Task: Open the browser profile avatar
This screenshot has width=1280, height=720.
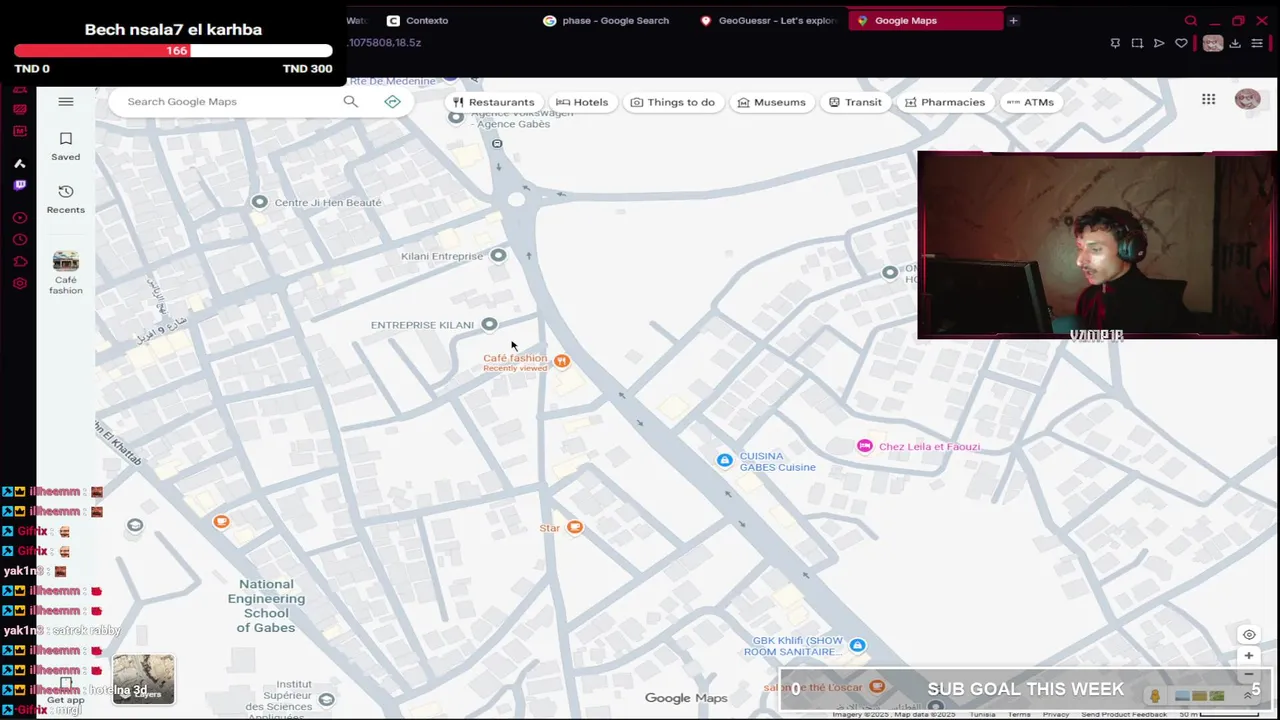Action: click(1212, 43)
